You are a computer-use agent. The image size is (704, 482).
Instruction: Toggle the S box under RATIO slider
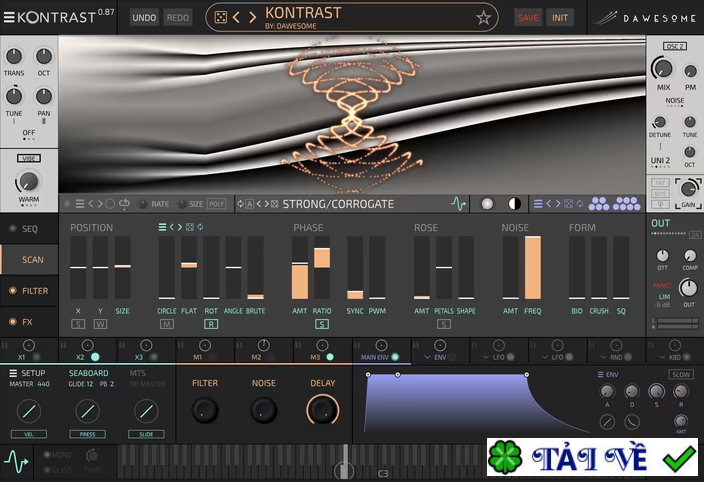click(322, 324)
